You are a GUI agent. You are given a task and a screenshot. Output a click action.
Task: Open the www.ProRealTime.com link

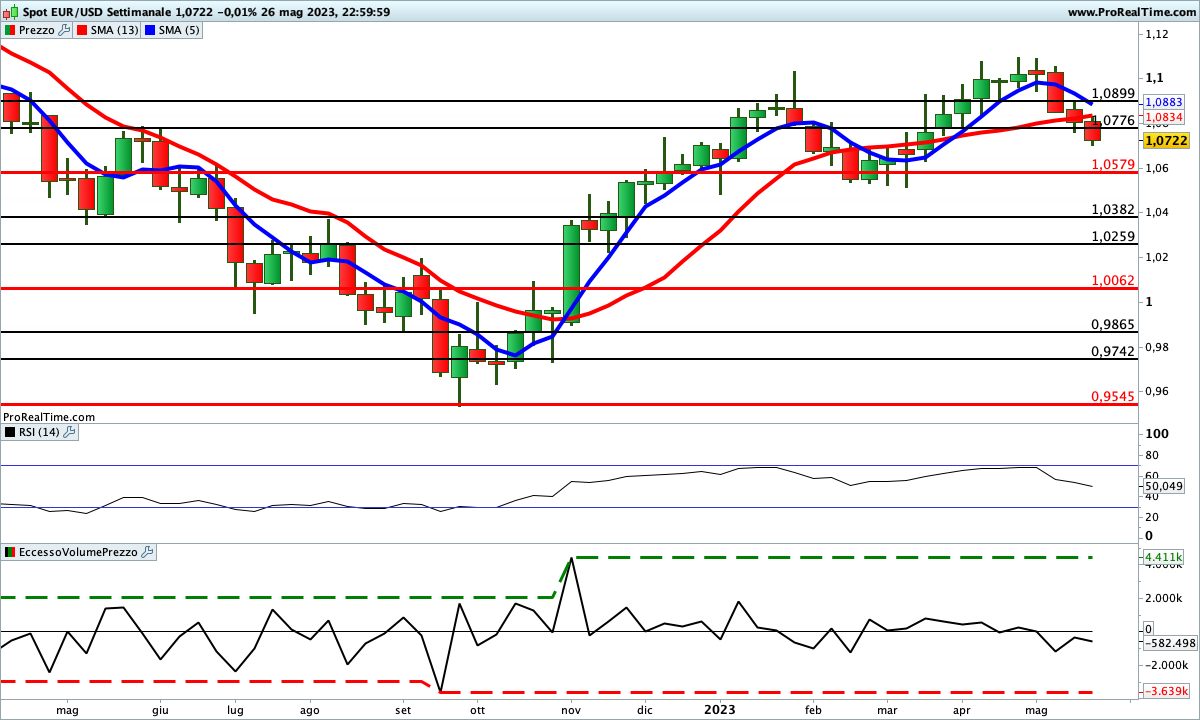point(1131,12)
